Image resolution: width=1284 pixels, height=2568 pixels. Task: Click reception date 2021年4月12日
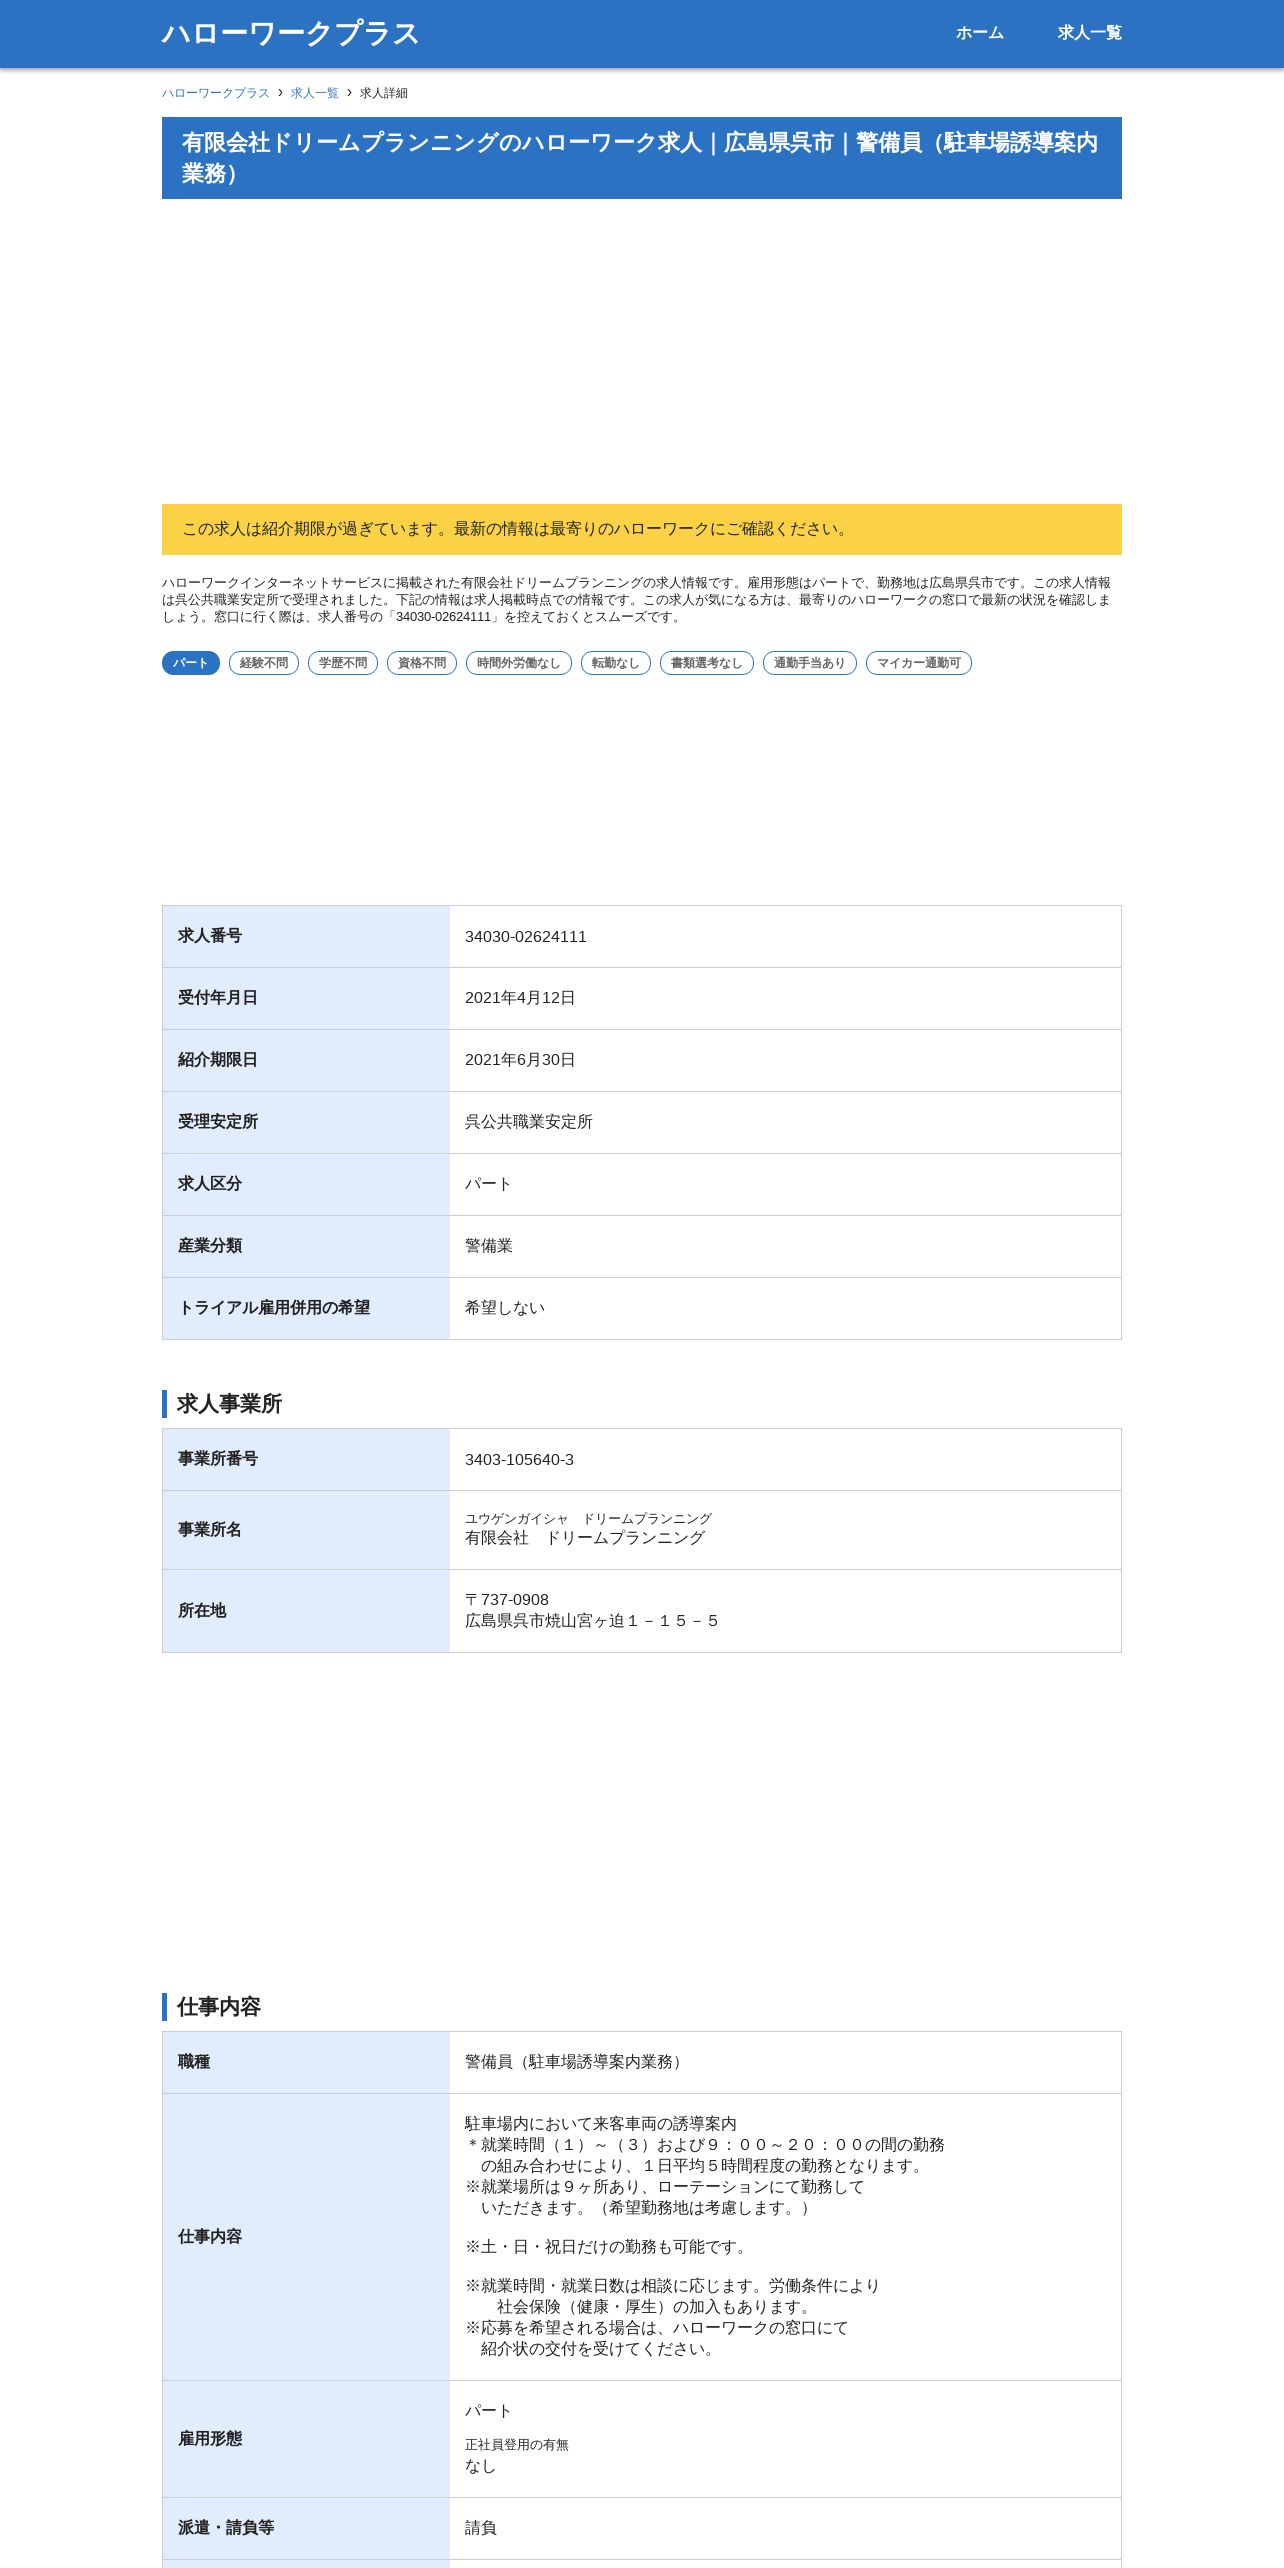(x=520, y=998)
